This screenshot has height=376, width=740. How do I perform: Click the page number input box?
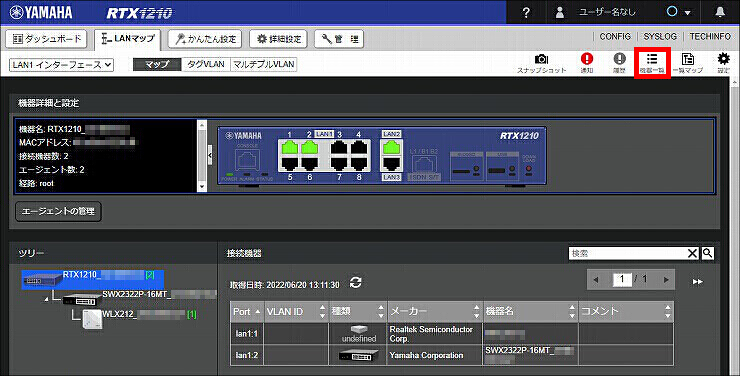pos(622,279)
